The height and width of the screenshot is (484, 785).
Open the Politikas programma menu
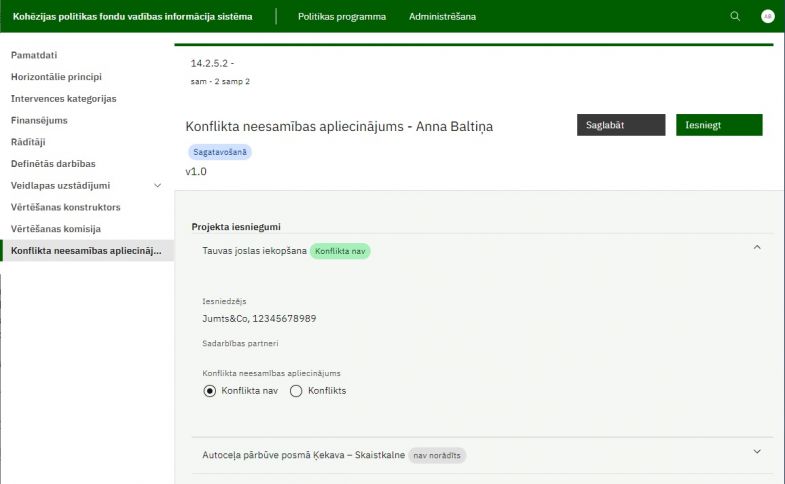click(x=341, y=17)
